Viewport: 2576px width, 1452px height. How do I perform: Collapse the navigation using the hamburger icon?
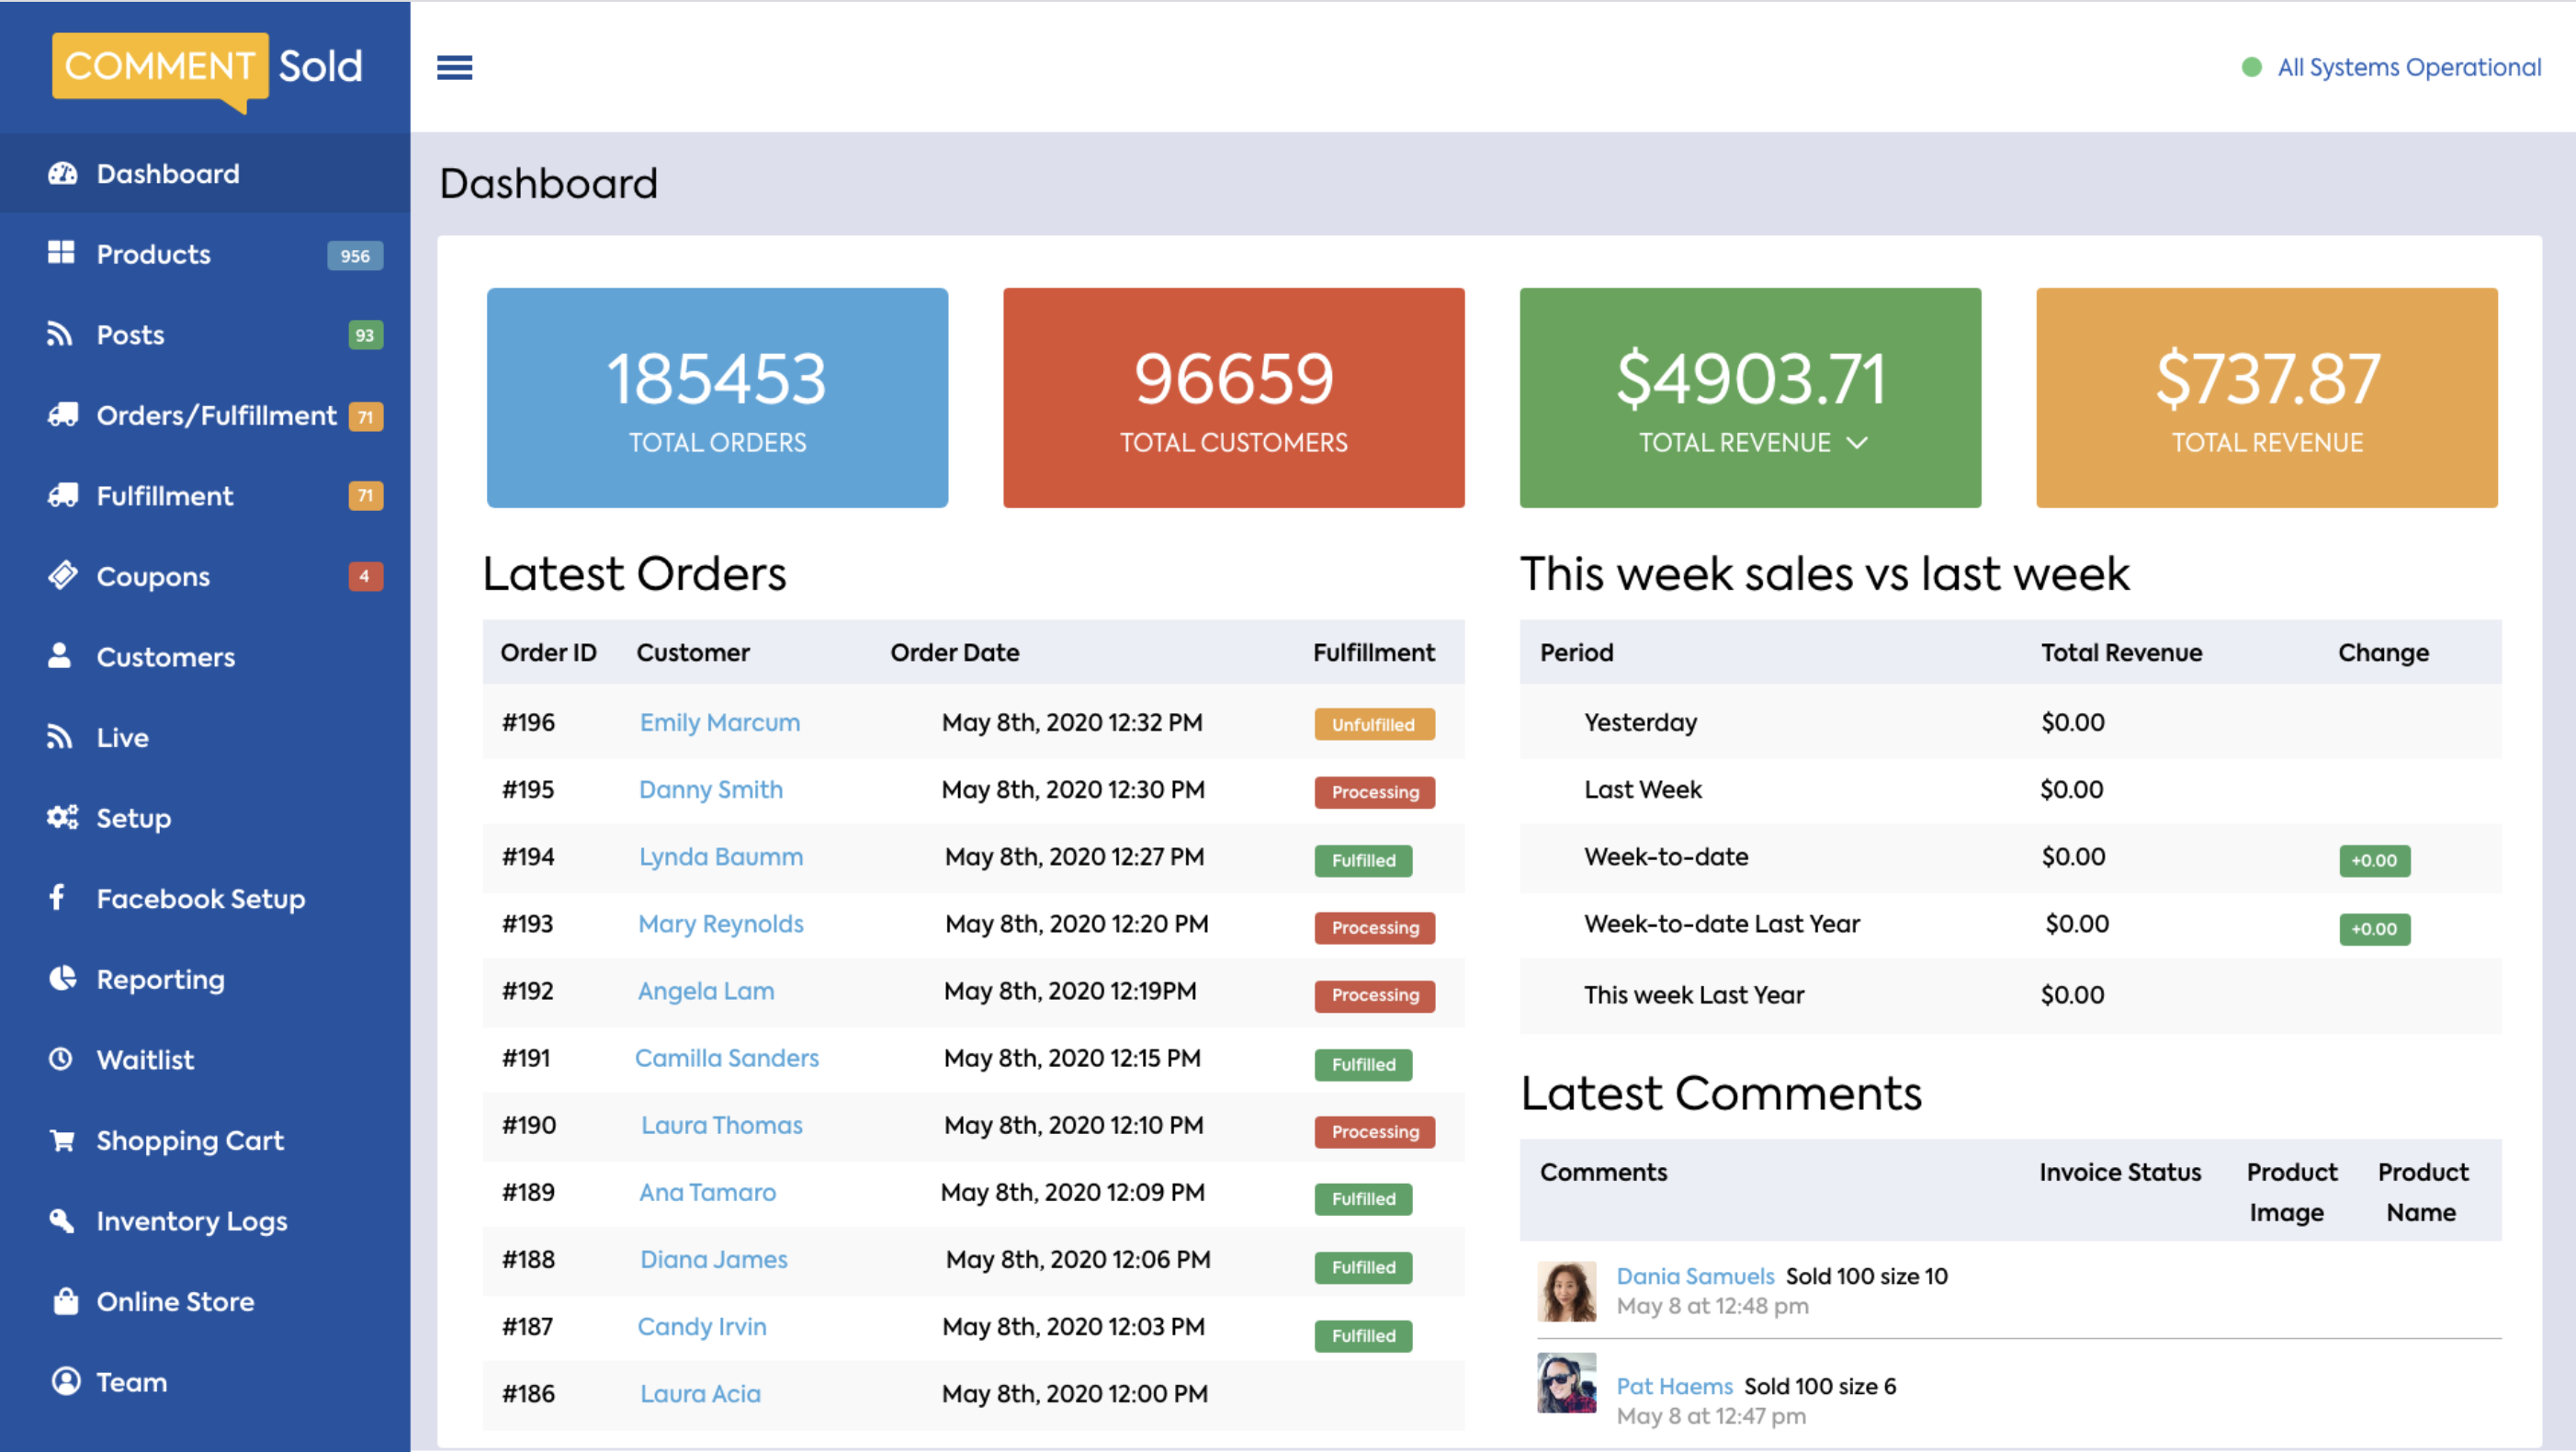[455, 67]
